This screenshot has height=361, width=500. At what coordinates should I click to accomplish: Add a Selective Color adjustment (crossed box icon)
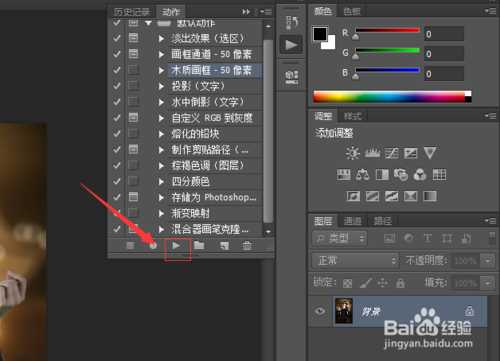pos(410,196)
